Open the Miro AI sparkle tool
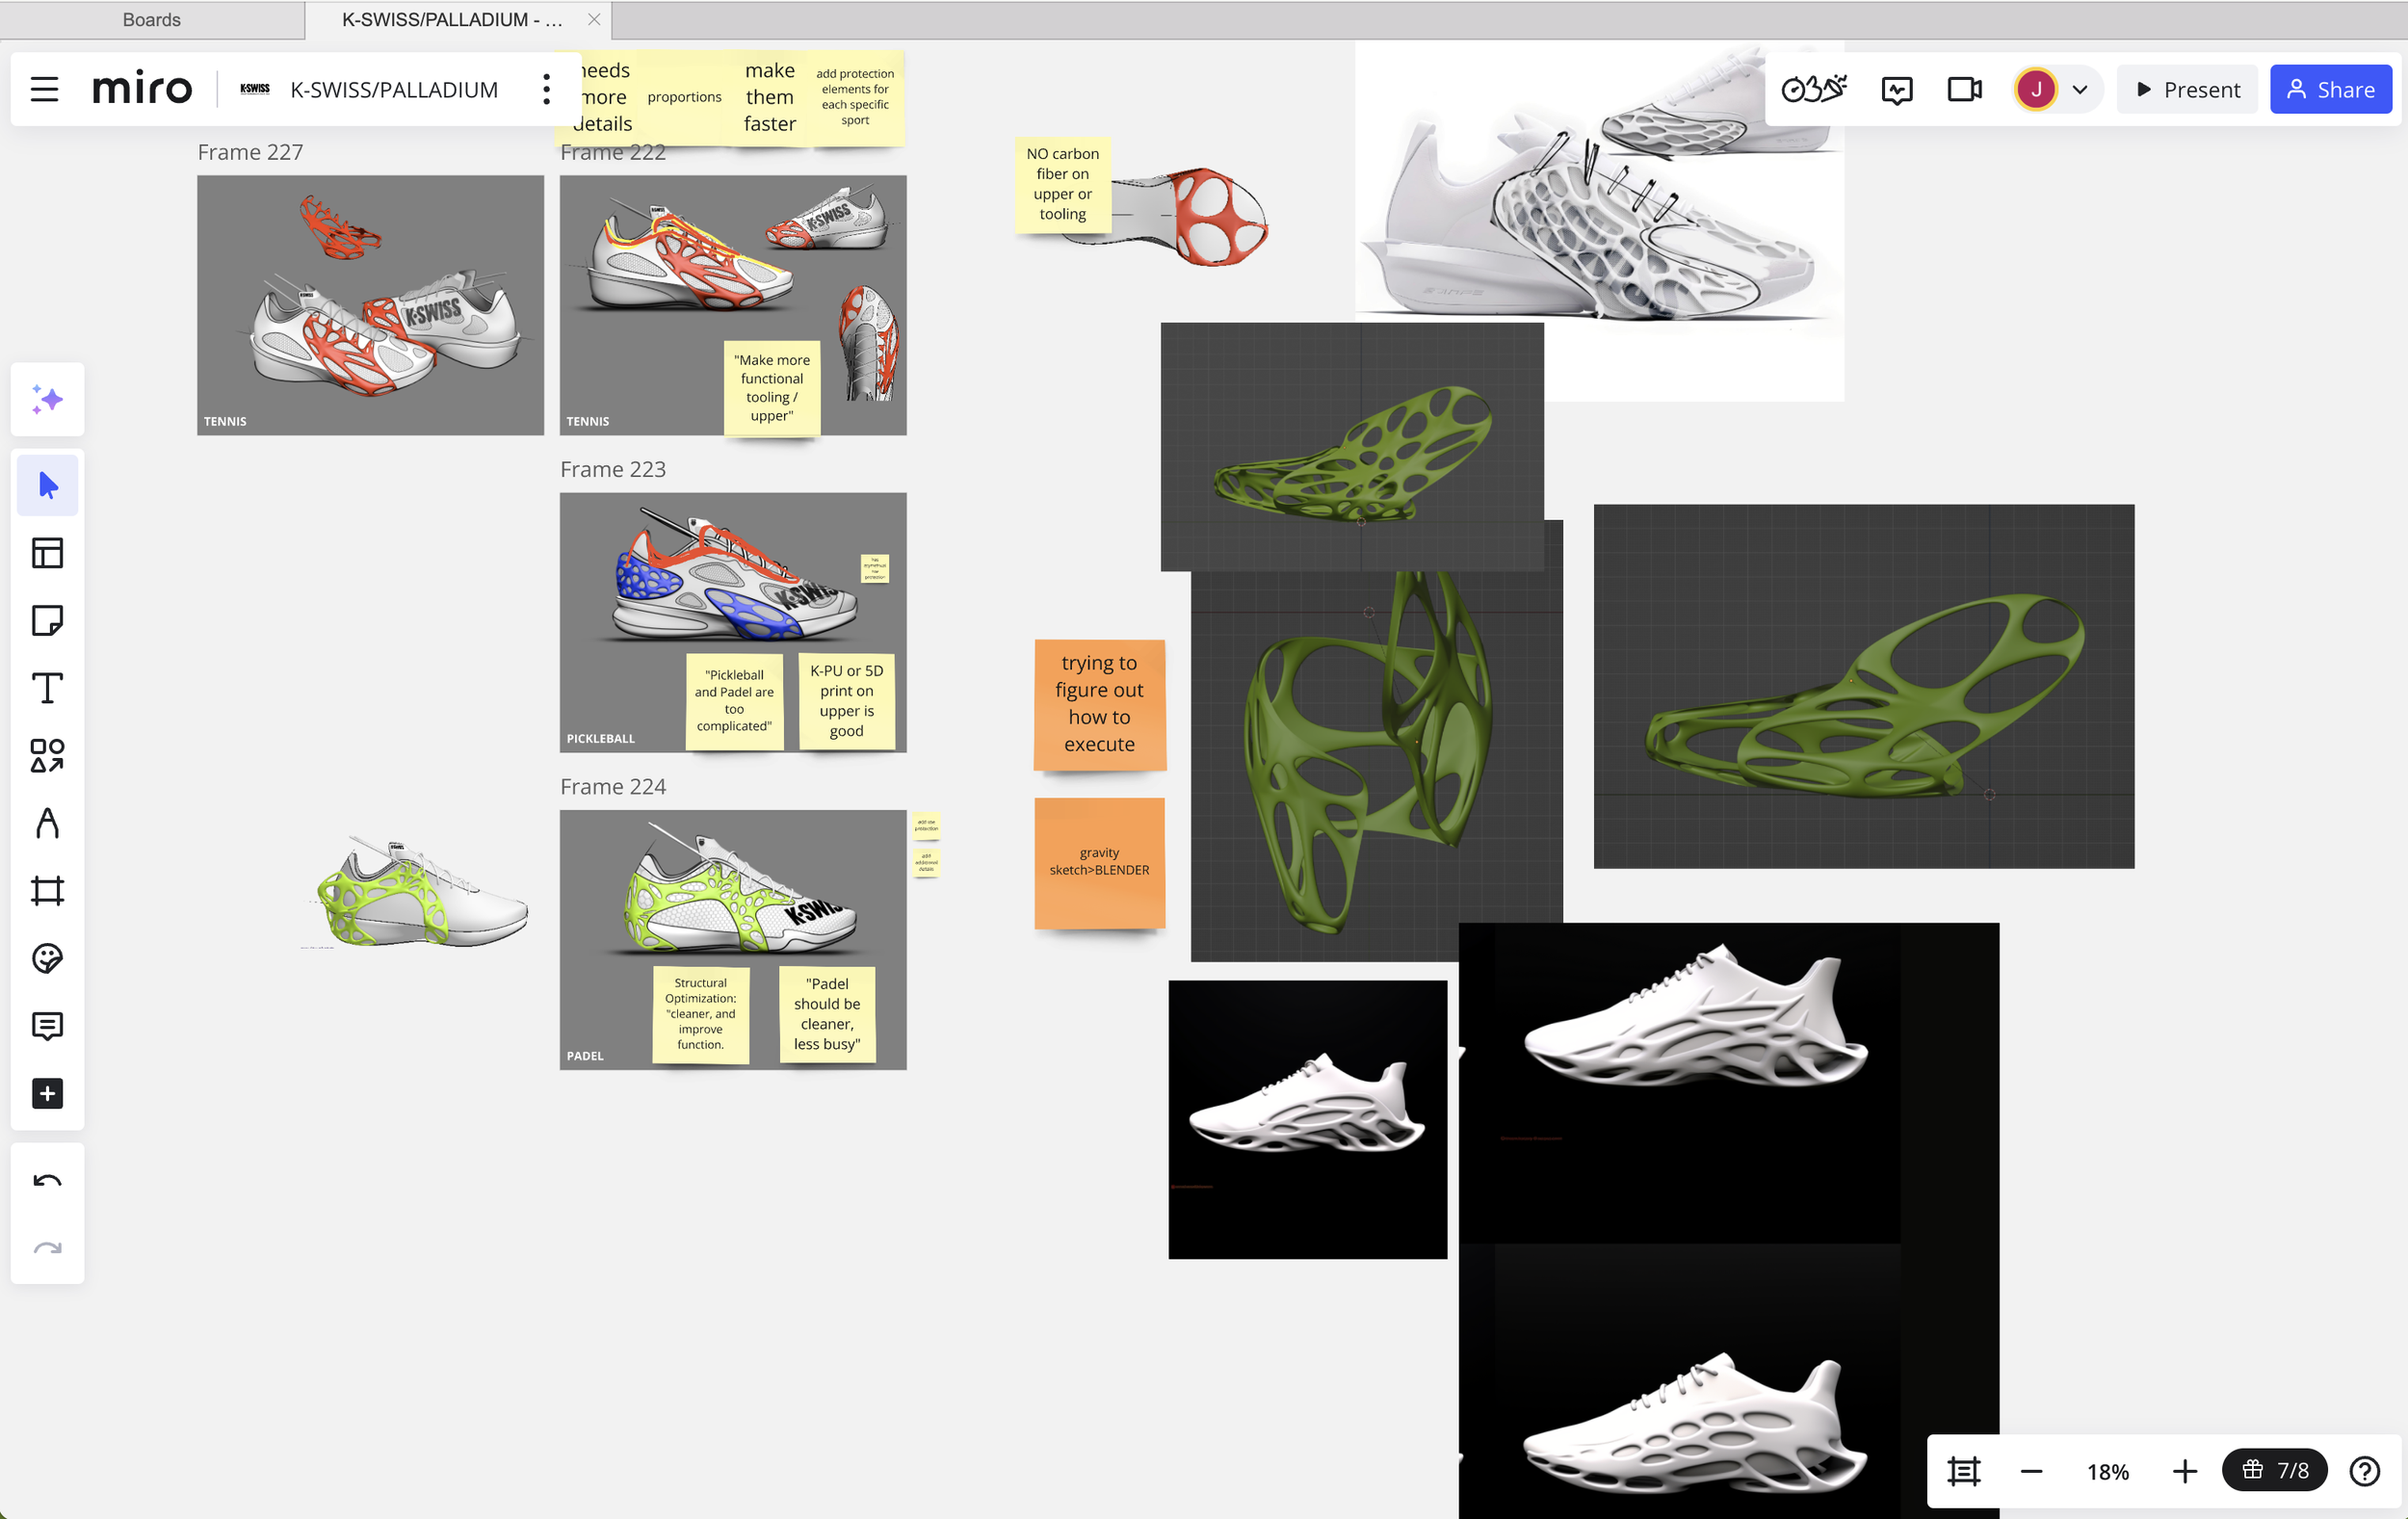 (x=47, y=400)
